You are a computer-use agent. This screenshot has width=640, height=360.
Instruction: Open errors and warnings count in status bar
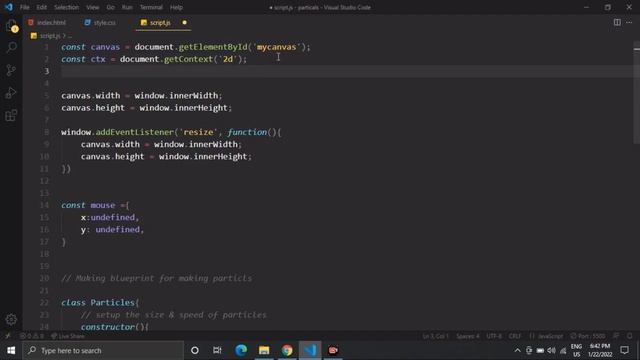pos(32,336)
